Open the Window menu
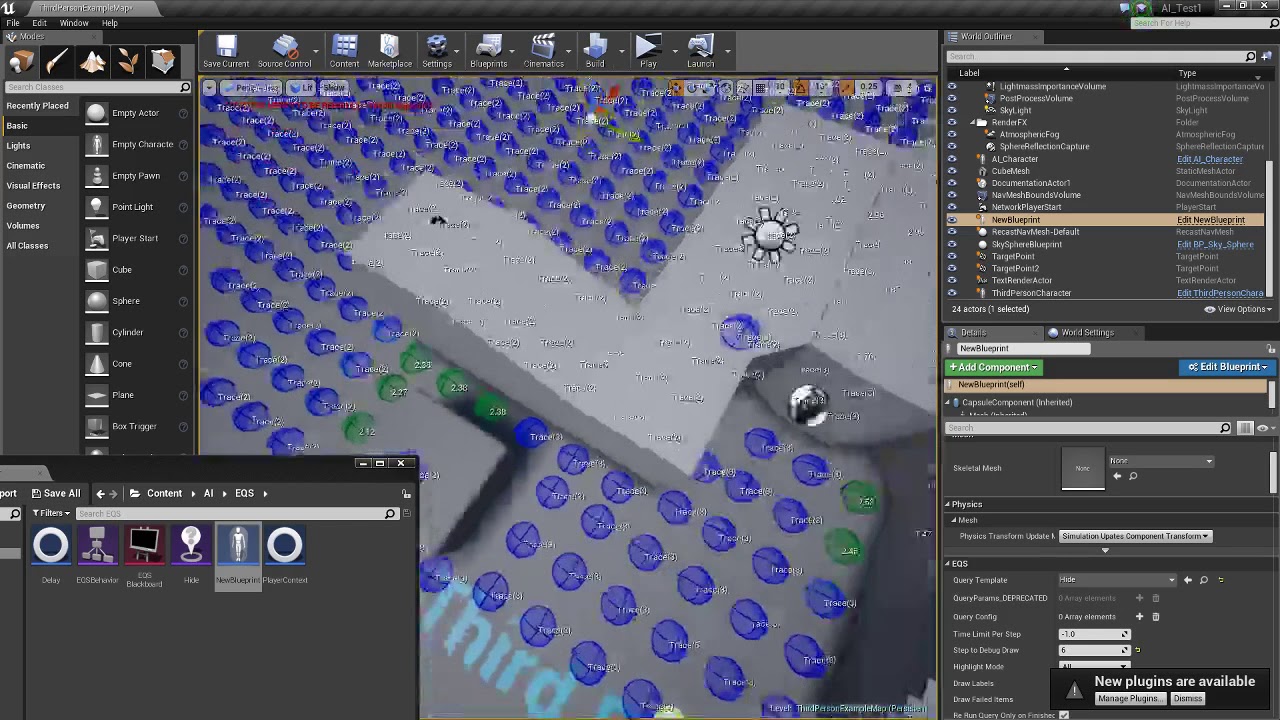 tap(74, 23)
